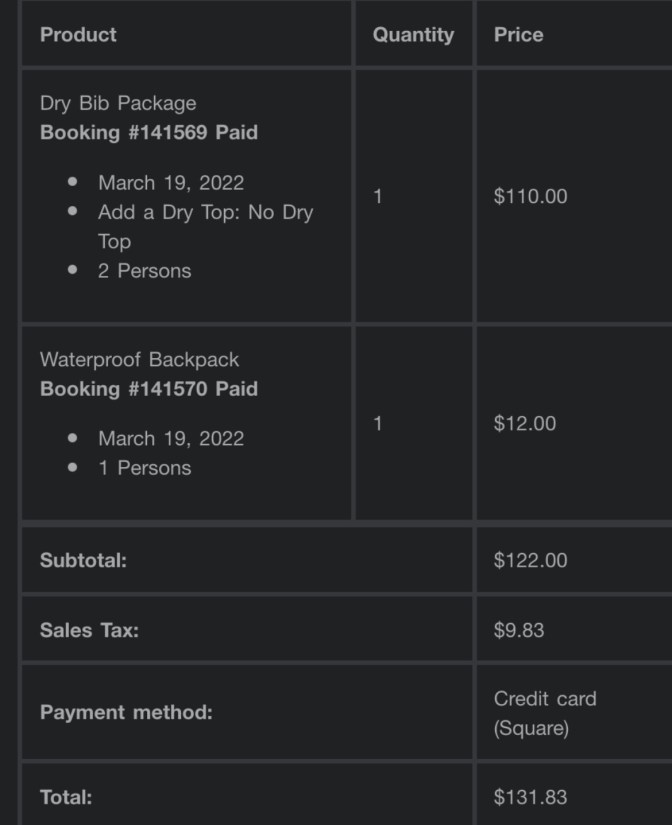Click the Payment method label
Image resolution: width=672 pixels, height=825 pixels.
coord(126,712)
